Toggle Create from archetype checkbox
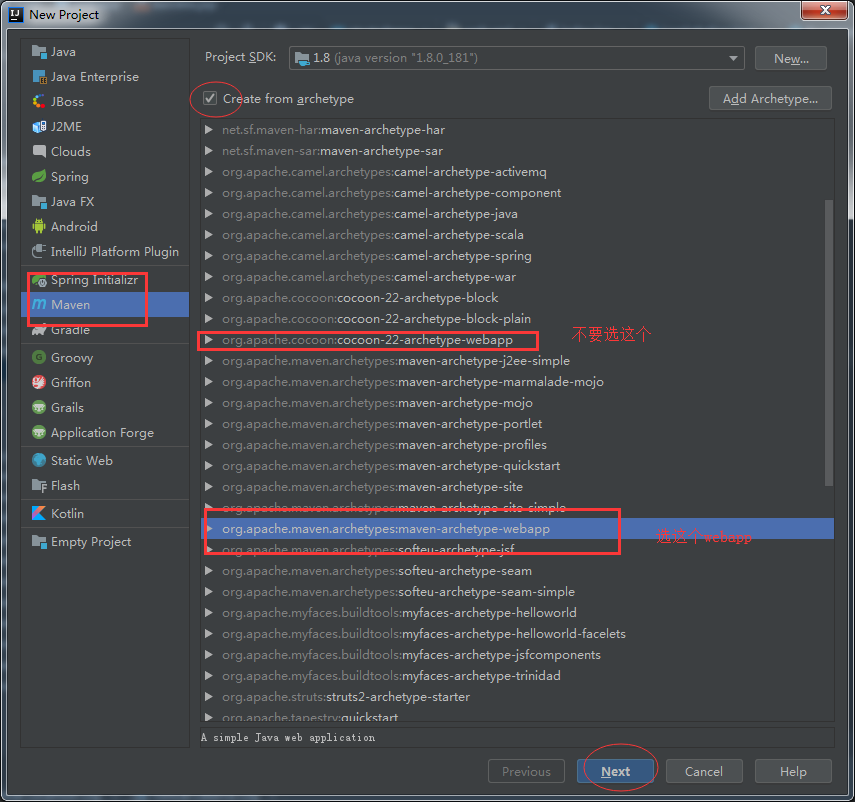The width and height of the screenshot is (855, 802). coord(210,98)
